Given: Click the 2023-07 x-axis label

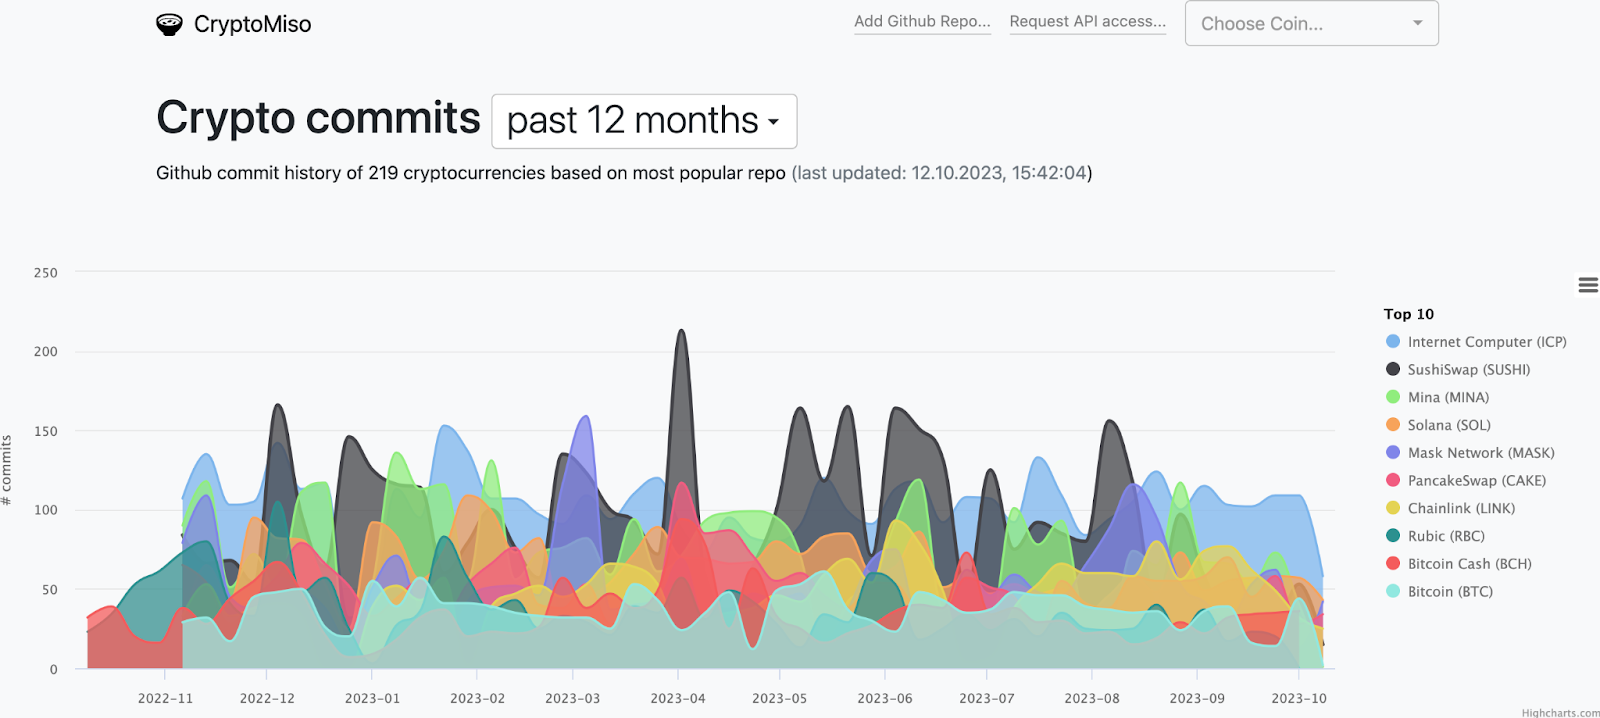Looking at the screenshot, I should tap(986, 698).
